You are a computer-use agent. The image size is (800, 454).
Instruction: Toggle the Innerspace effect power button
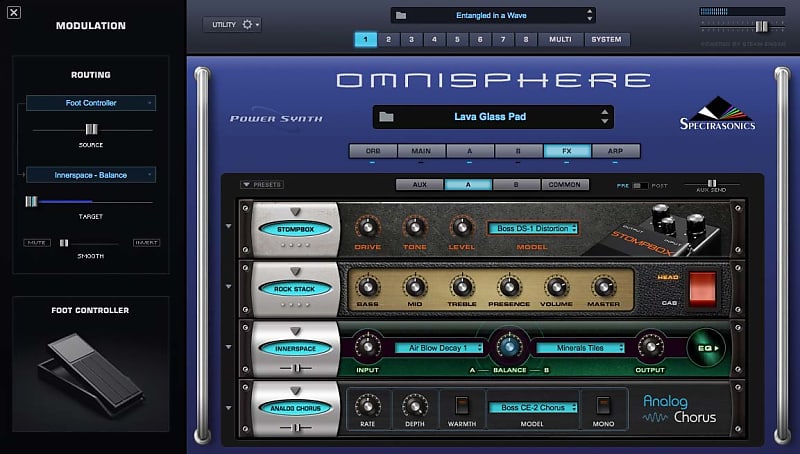point(295,349)
